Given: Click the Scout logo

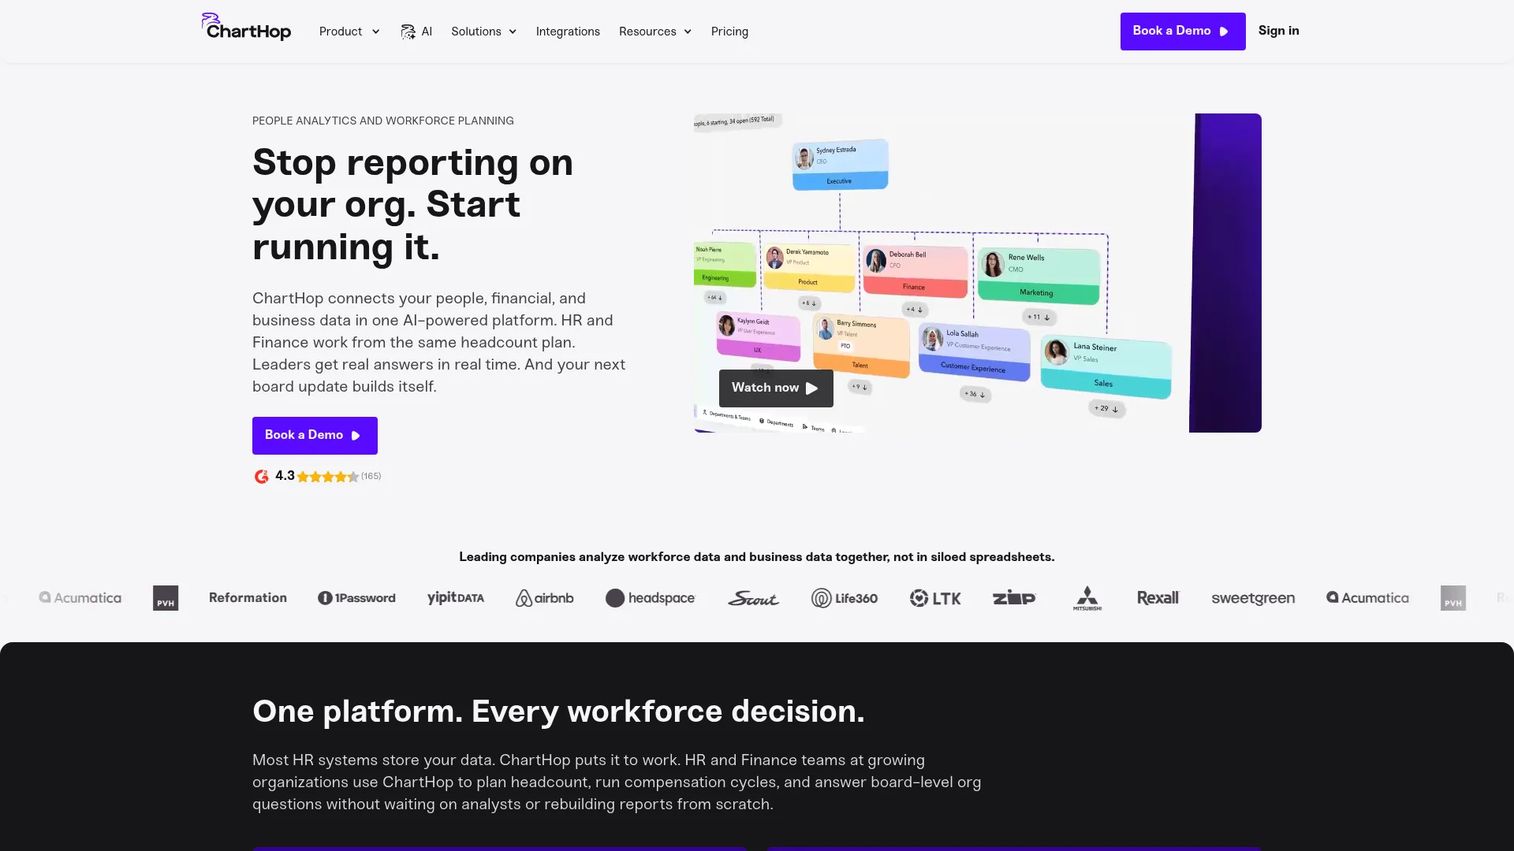Looking at the screenshot, I should (753, 598).
